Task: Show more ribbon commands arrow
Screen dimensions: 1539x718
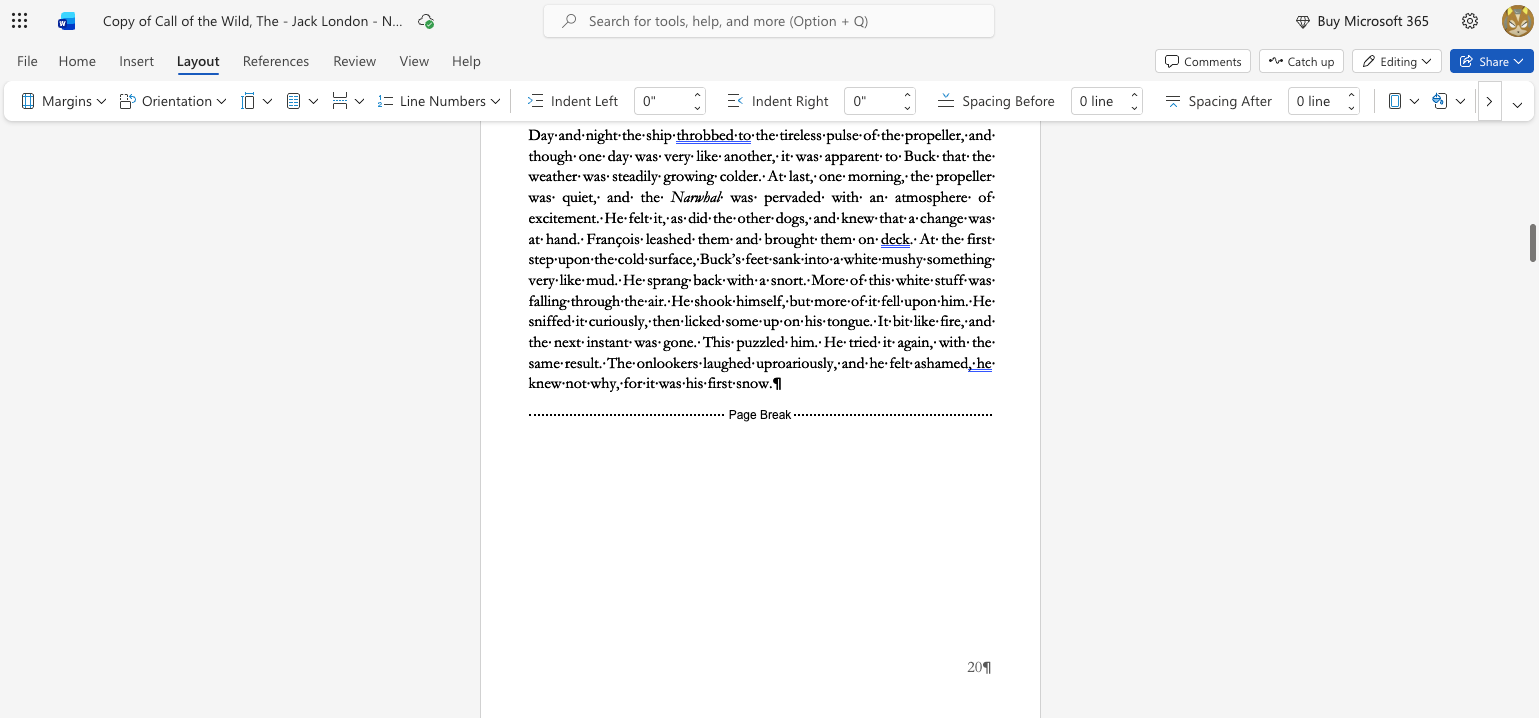Action: [x=1490, y=101]
